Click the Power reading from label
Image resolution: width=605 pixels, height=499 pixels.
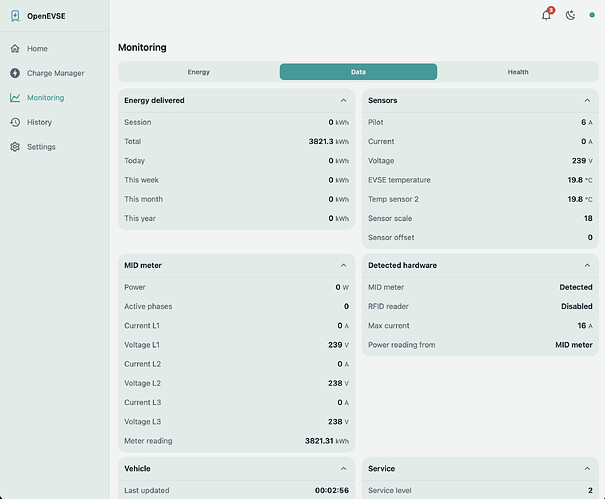pyautogui.click(x=401, y=345)
